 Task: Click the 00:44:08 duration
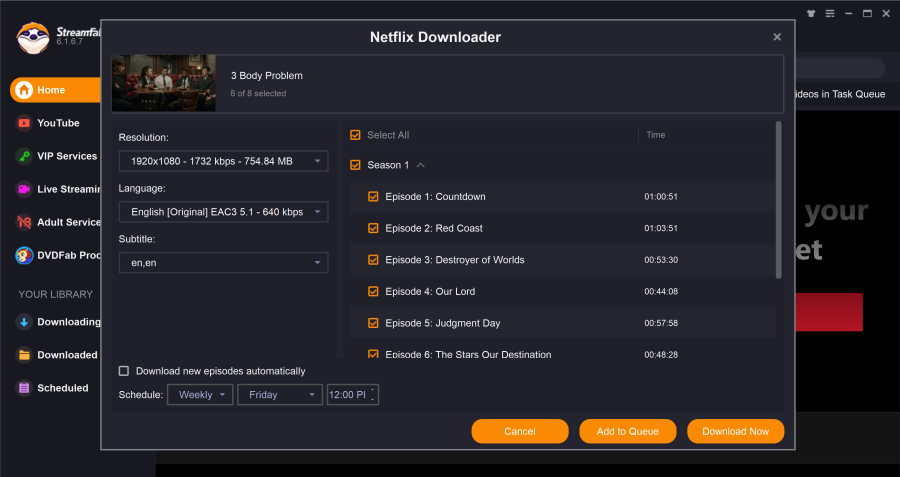(x=661, y=292)
